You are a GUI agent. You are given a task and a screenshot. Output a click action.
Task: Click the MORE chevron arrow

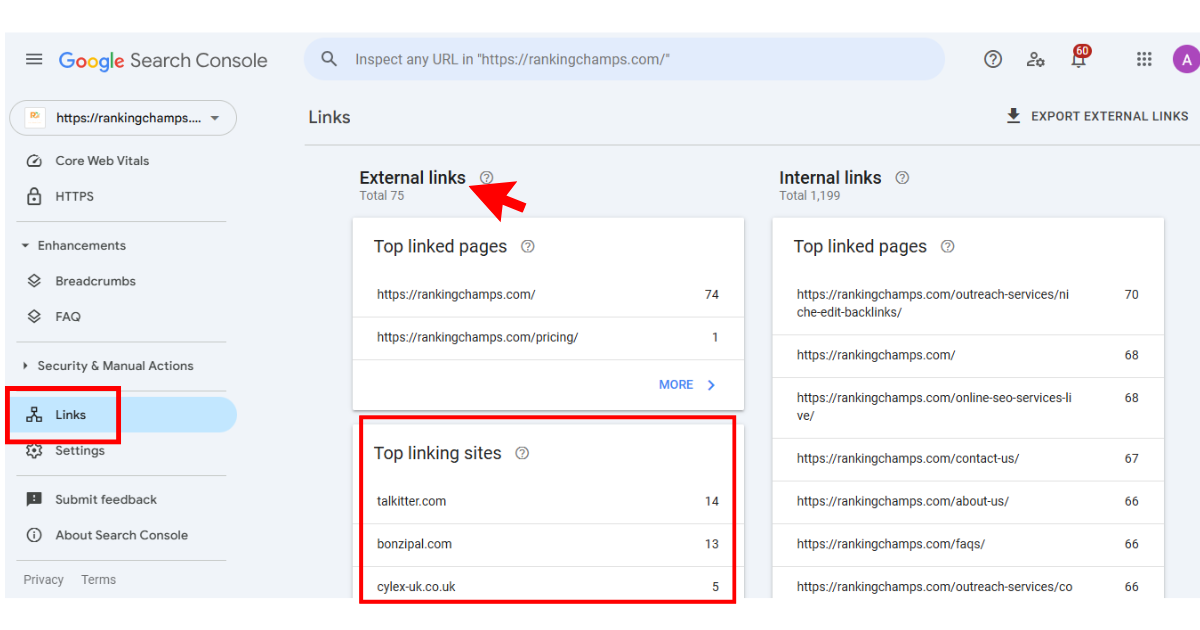tap(711, 385)
